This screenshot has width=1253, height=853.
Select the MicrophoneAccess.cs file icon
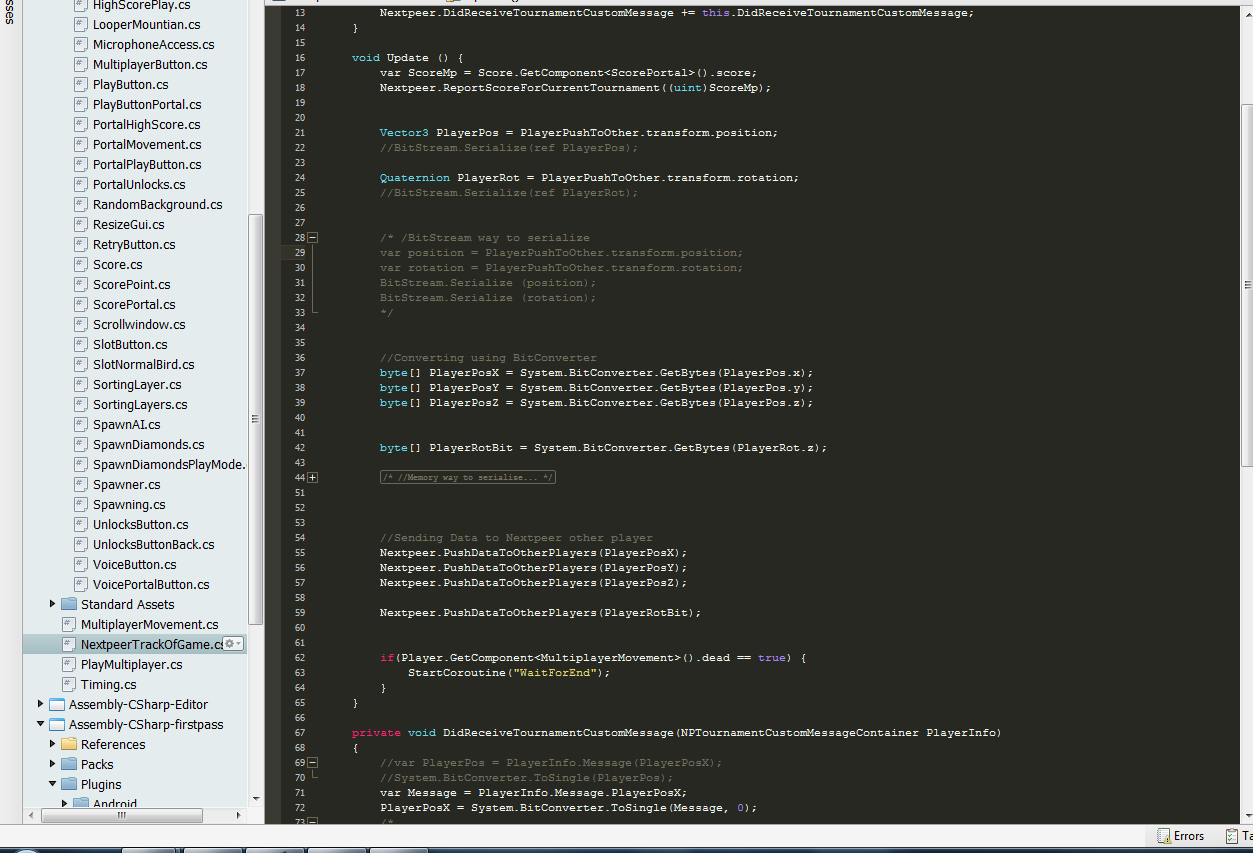pyautogui.click(x=81, y=45)
